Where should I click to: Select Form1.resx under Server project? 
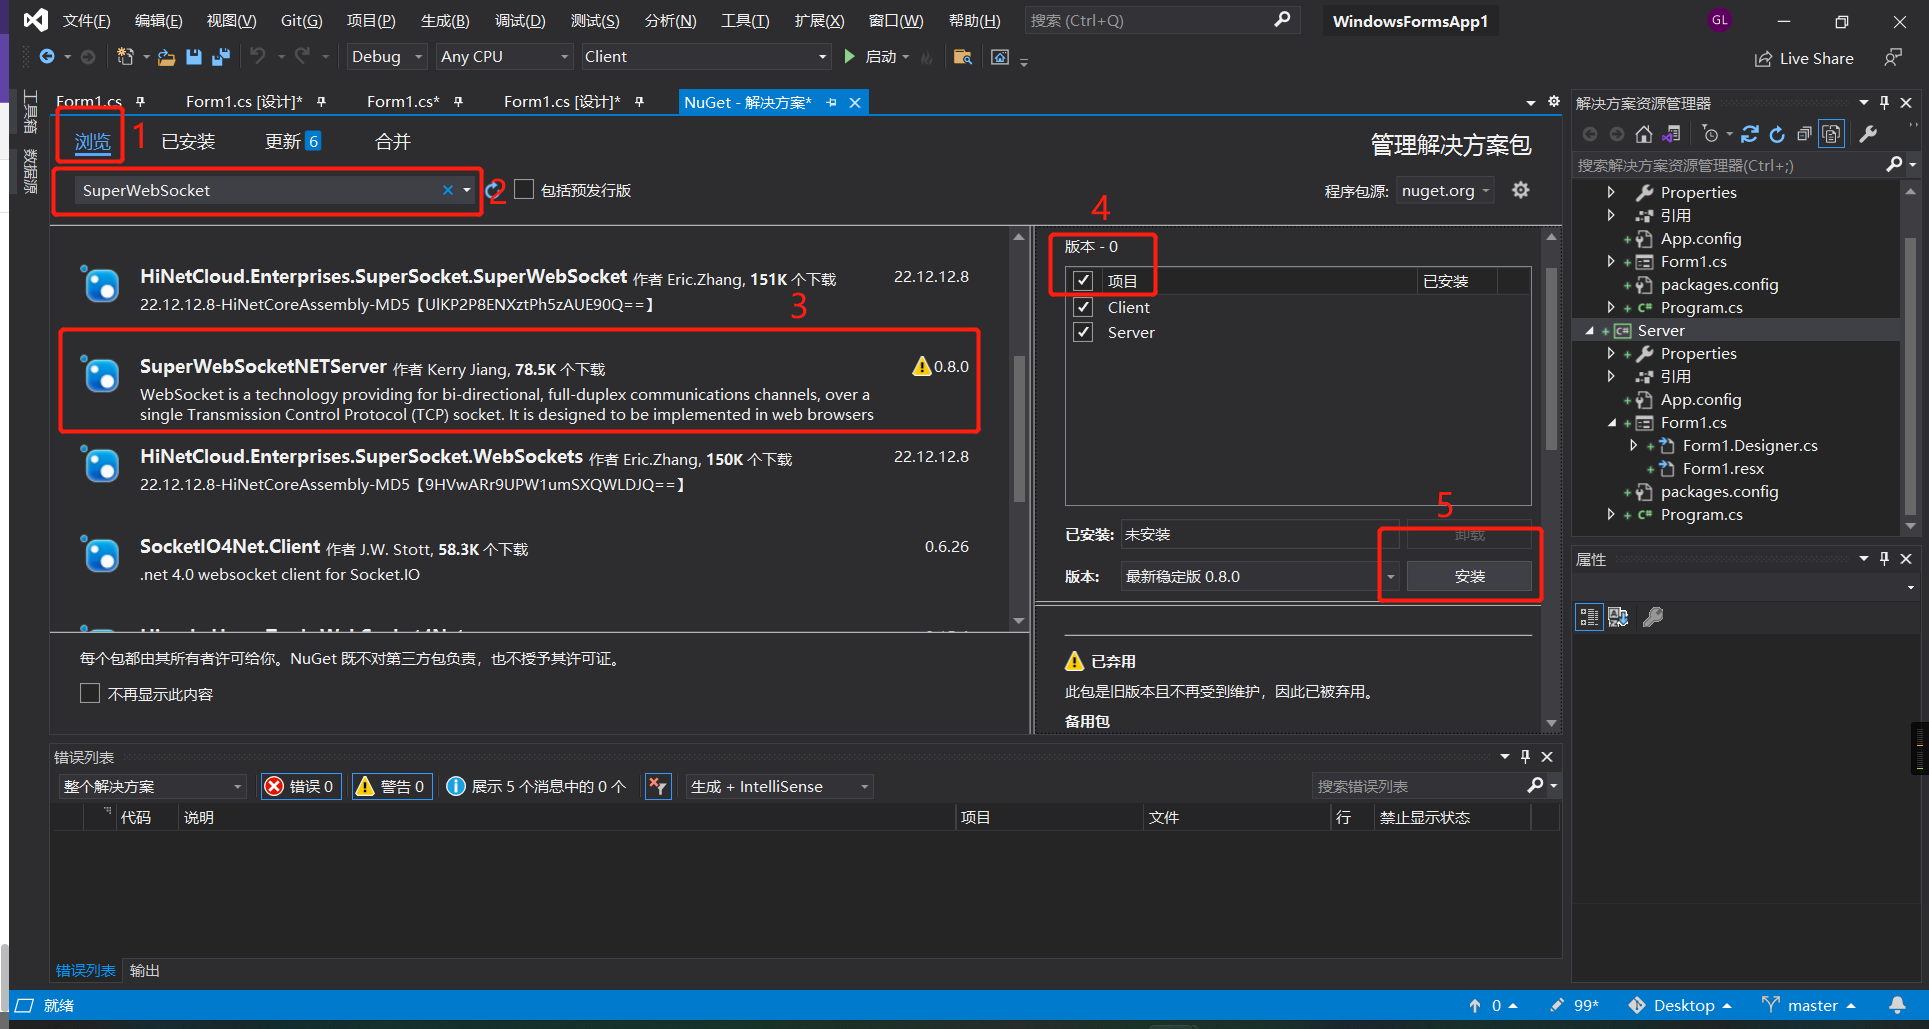(x=1722, y=468)
